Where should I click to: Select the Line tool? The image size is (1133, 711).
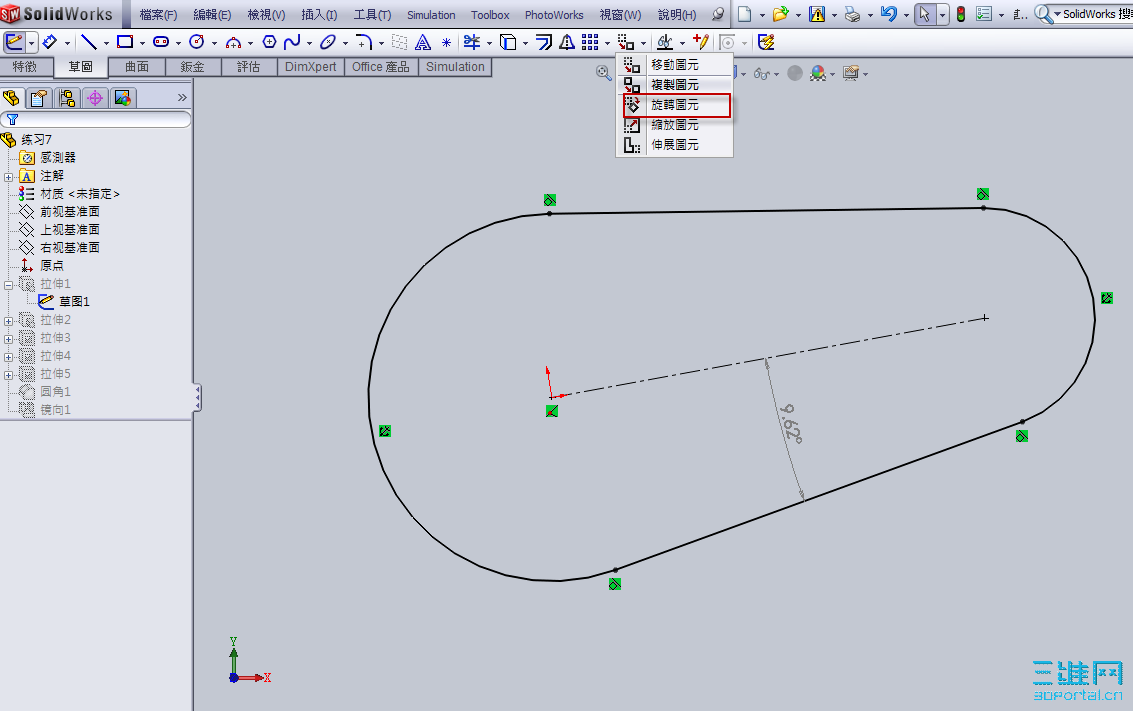click(x=88, y=43)
